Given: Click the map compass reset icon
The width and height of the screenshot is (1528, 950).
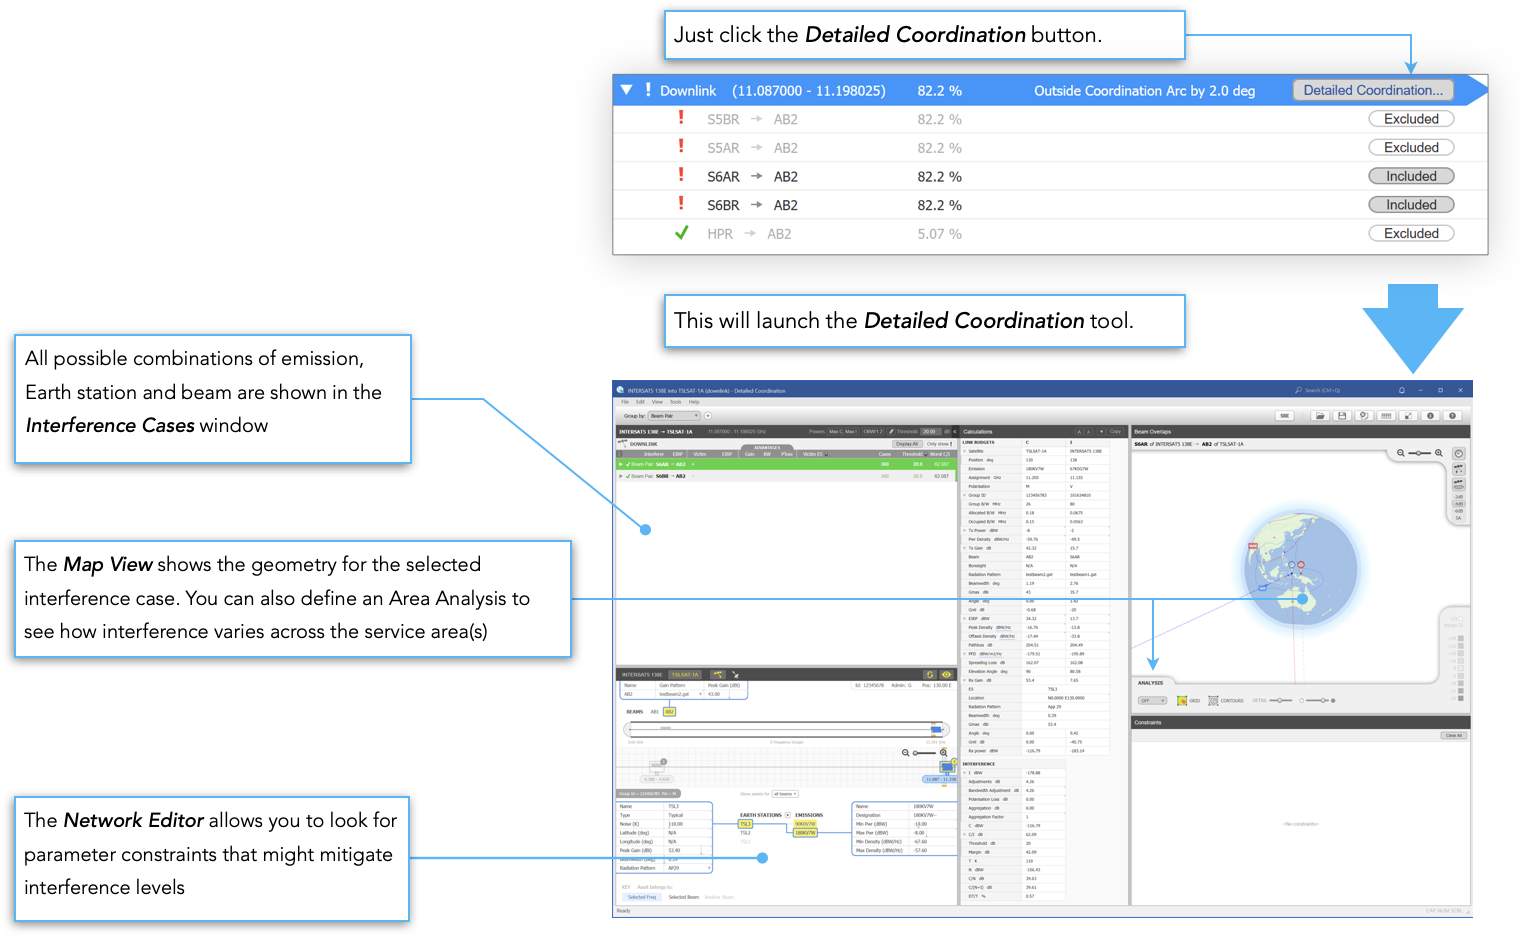Looking at the screenshot, I should click(1459, 454).
